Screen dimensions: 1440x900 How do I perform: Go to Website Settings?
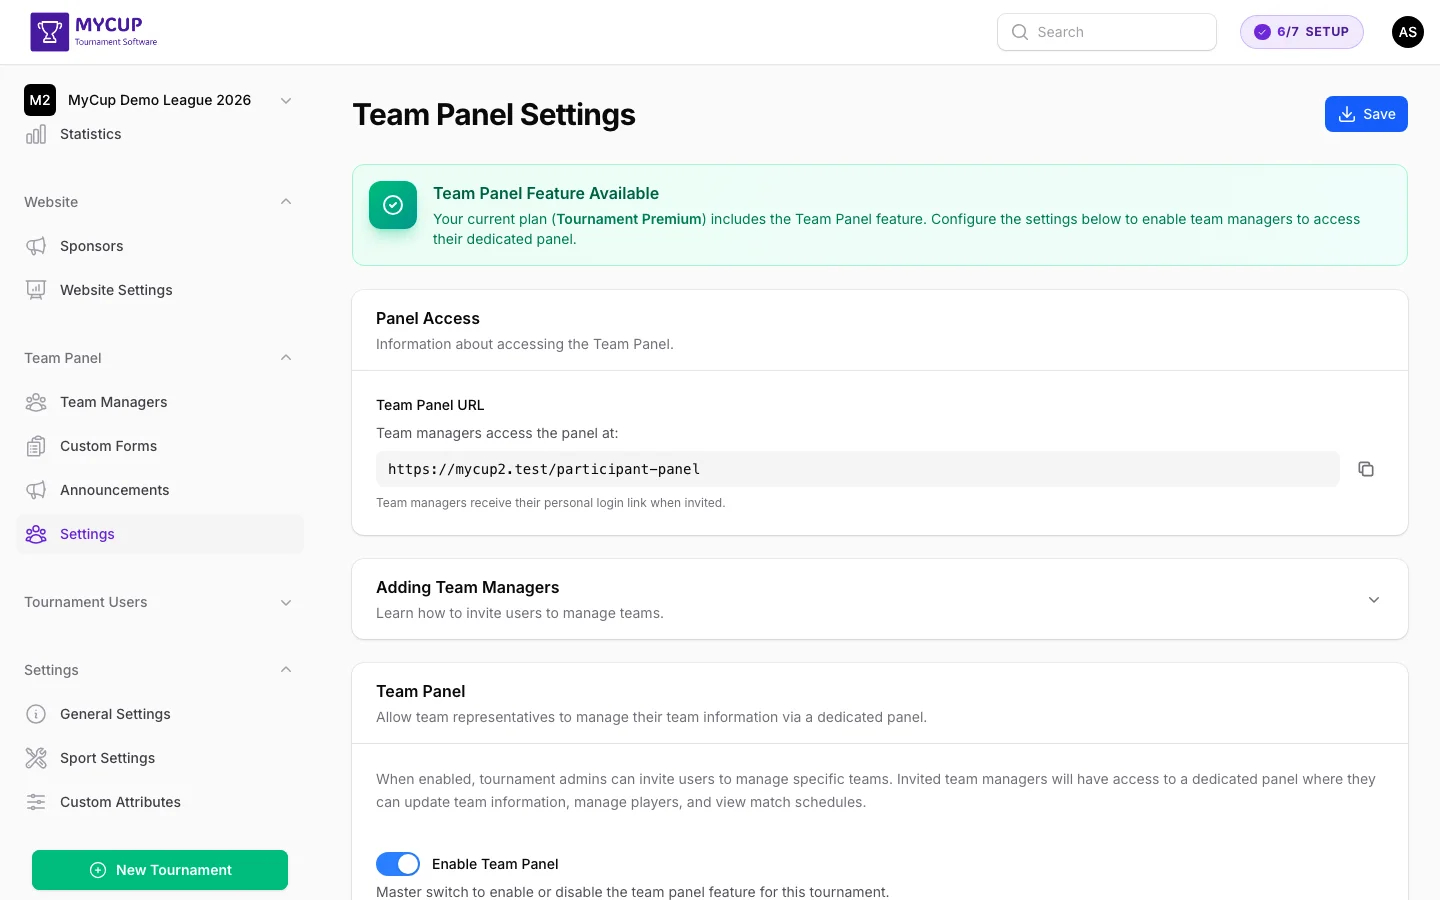tap(160, 290)
